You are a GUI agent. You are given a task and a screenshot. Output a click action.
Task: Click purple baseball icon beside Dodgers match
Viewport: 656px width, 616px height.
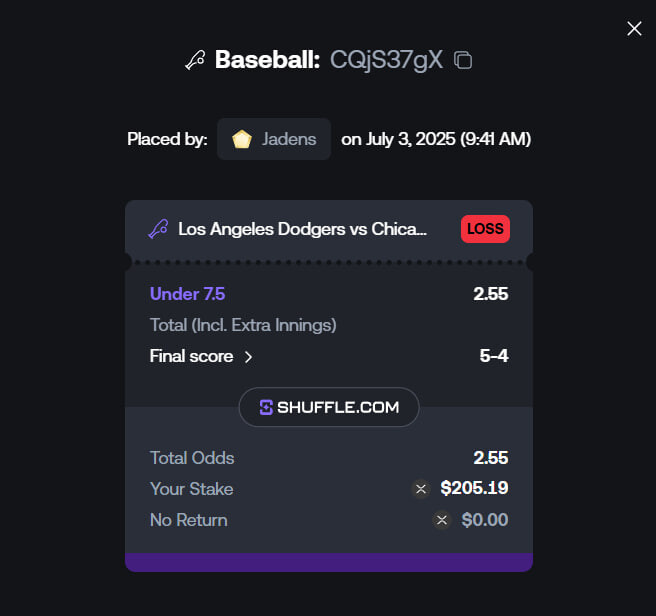pos(158,229)
